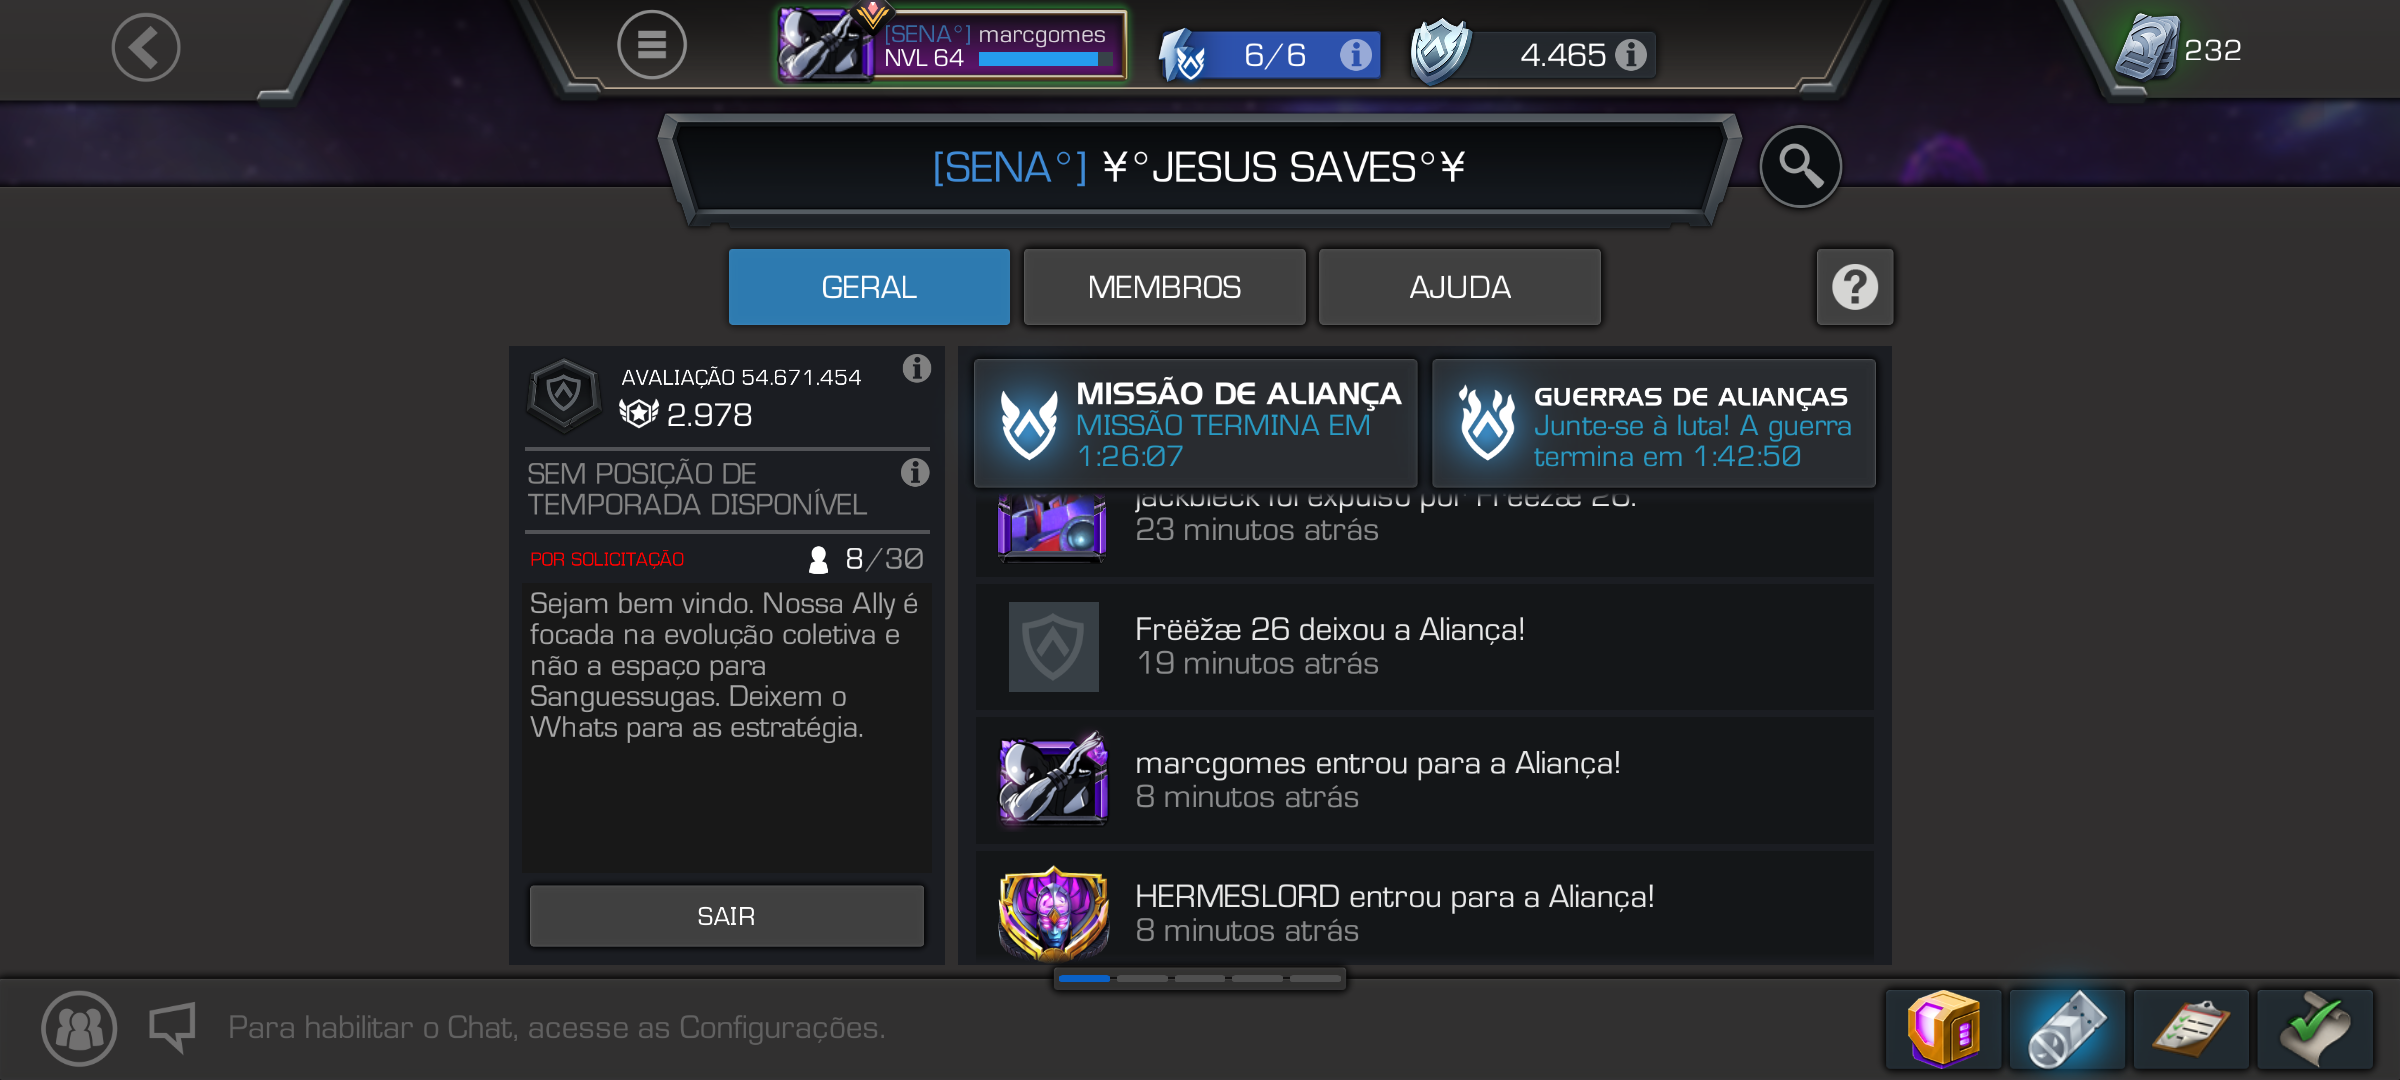Search alliances with the magnifier icon
This screenshot has width=2400, height=1080.
(1800, 166)
